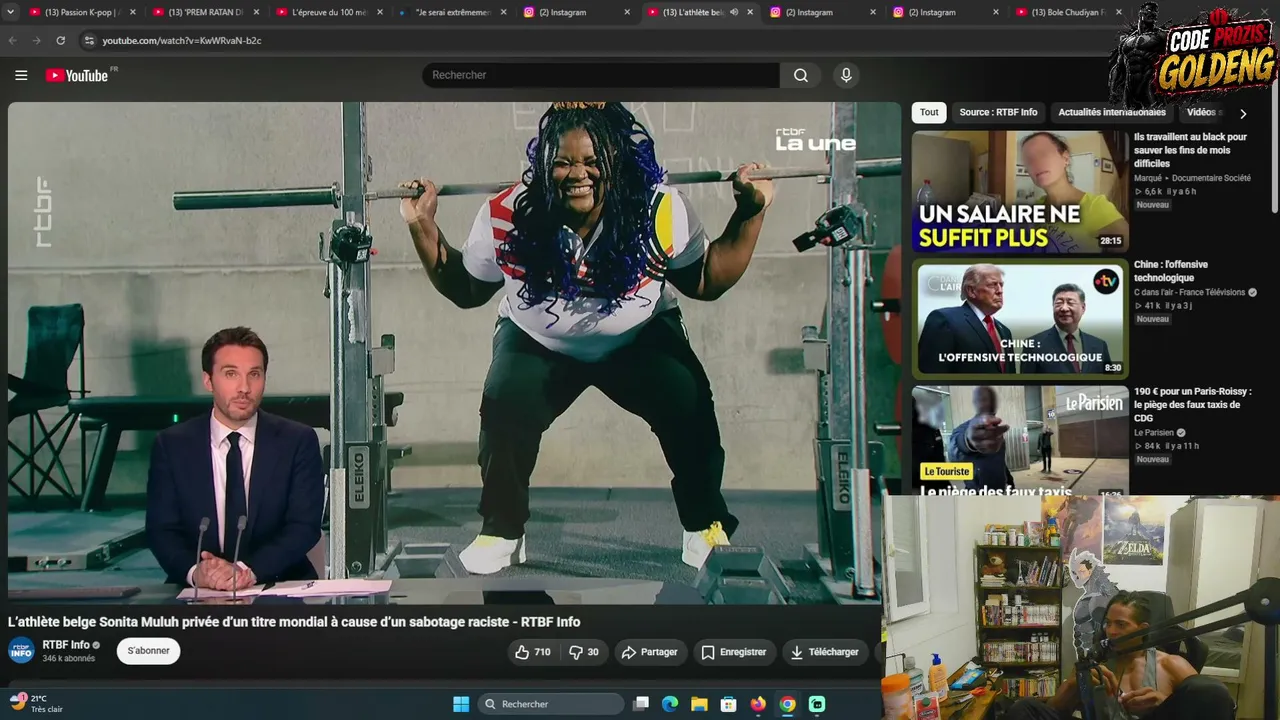The height and width of the screenshot is (720, 1280).
Task: Open the Le Parisien 'faux taxis' thumbnail
Action: tap(1020, 441)
